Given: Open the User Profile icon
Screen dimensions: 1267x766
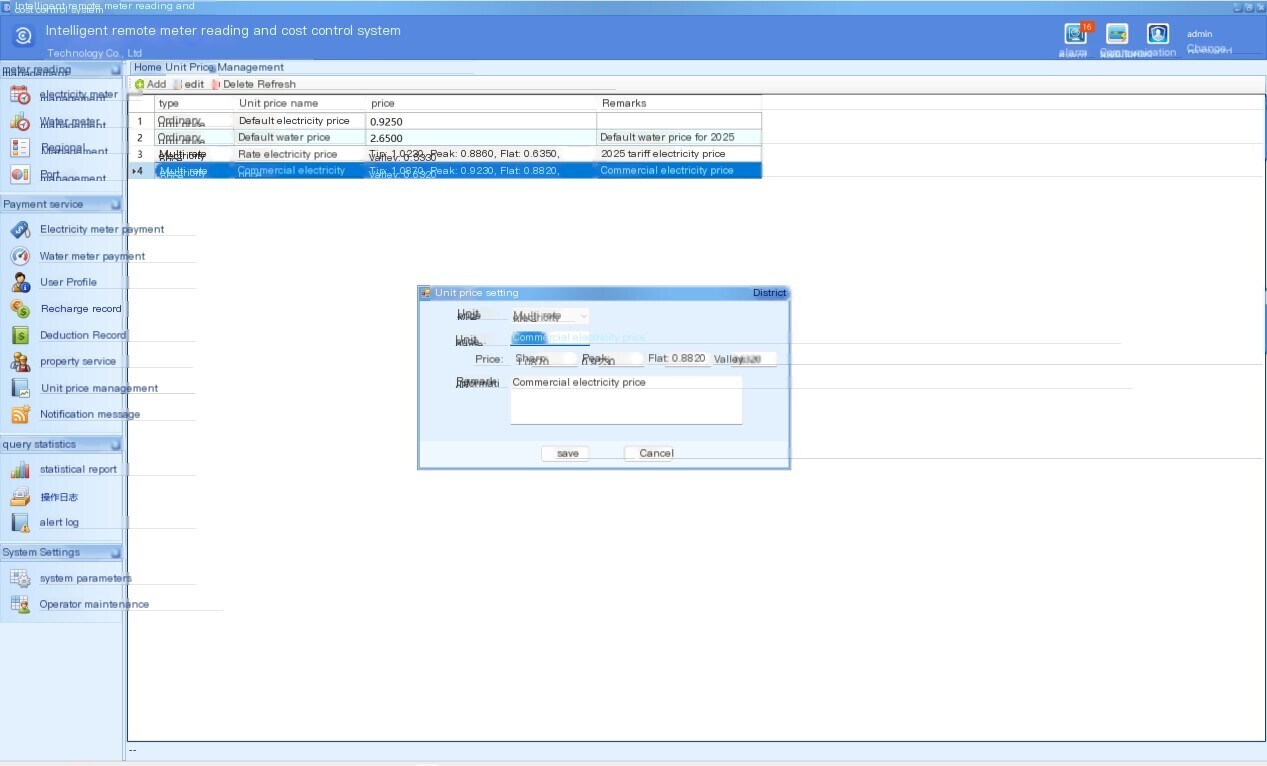Looking at the screenshot, I should coord(20,283).
